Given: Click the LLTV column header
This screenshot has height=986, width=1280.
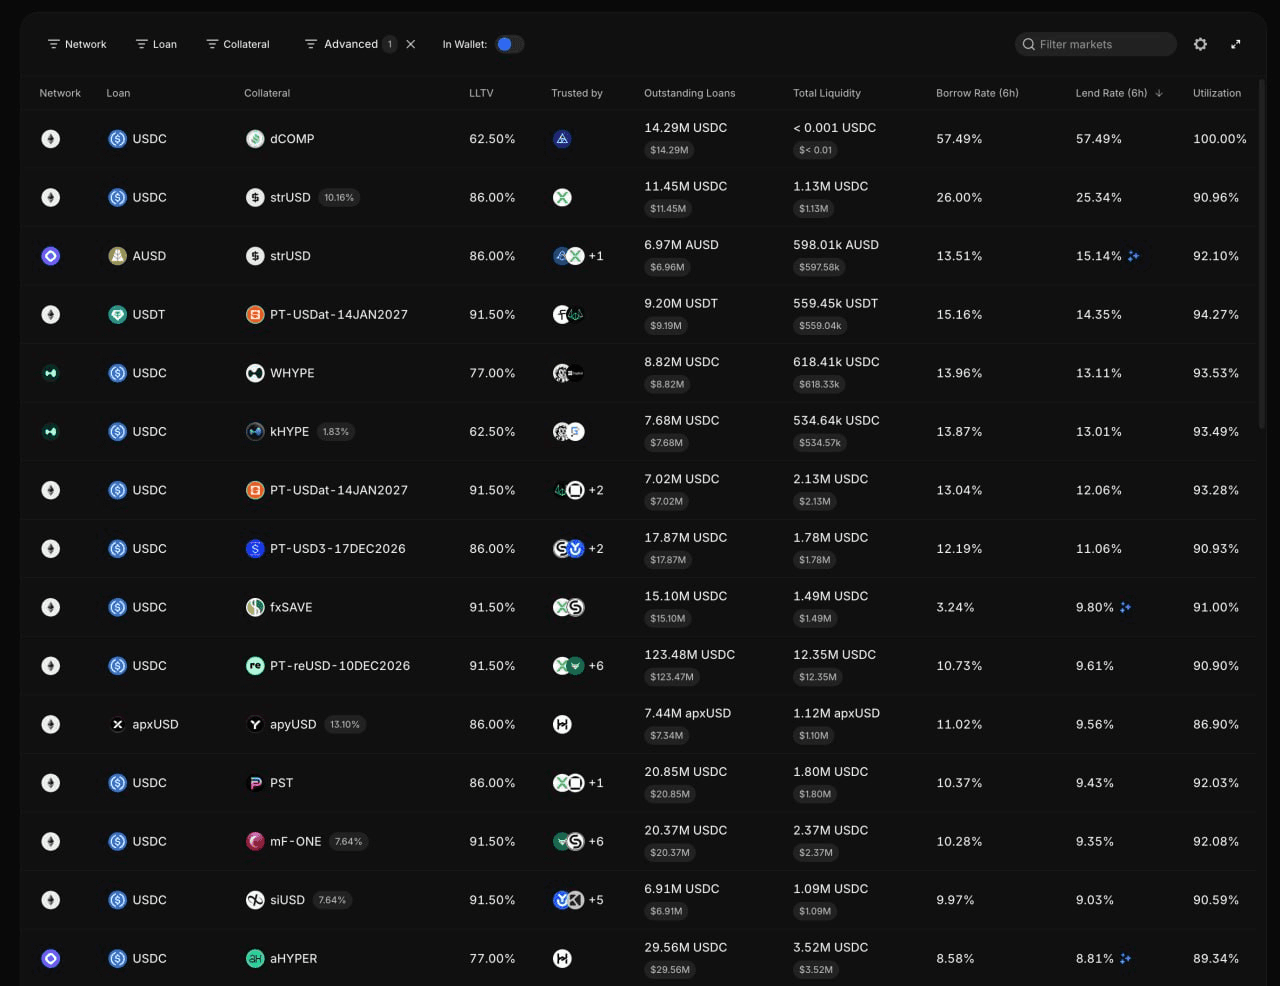Looking at the screenshot, I should [481, 93].
